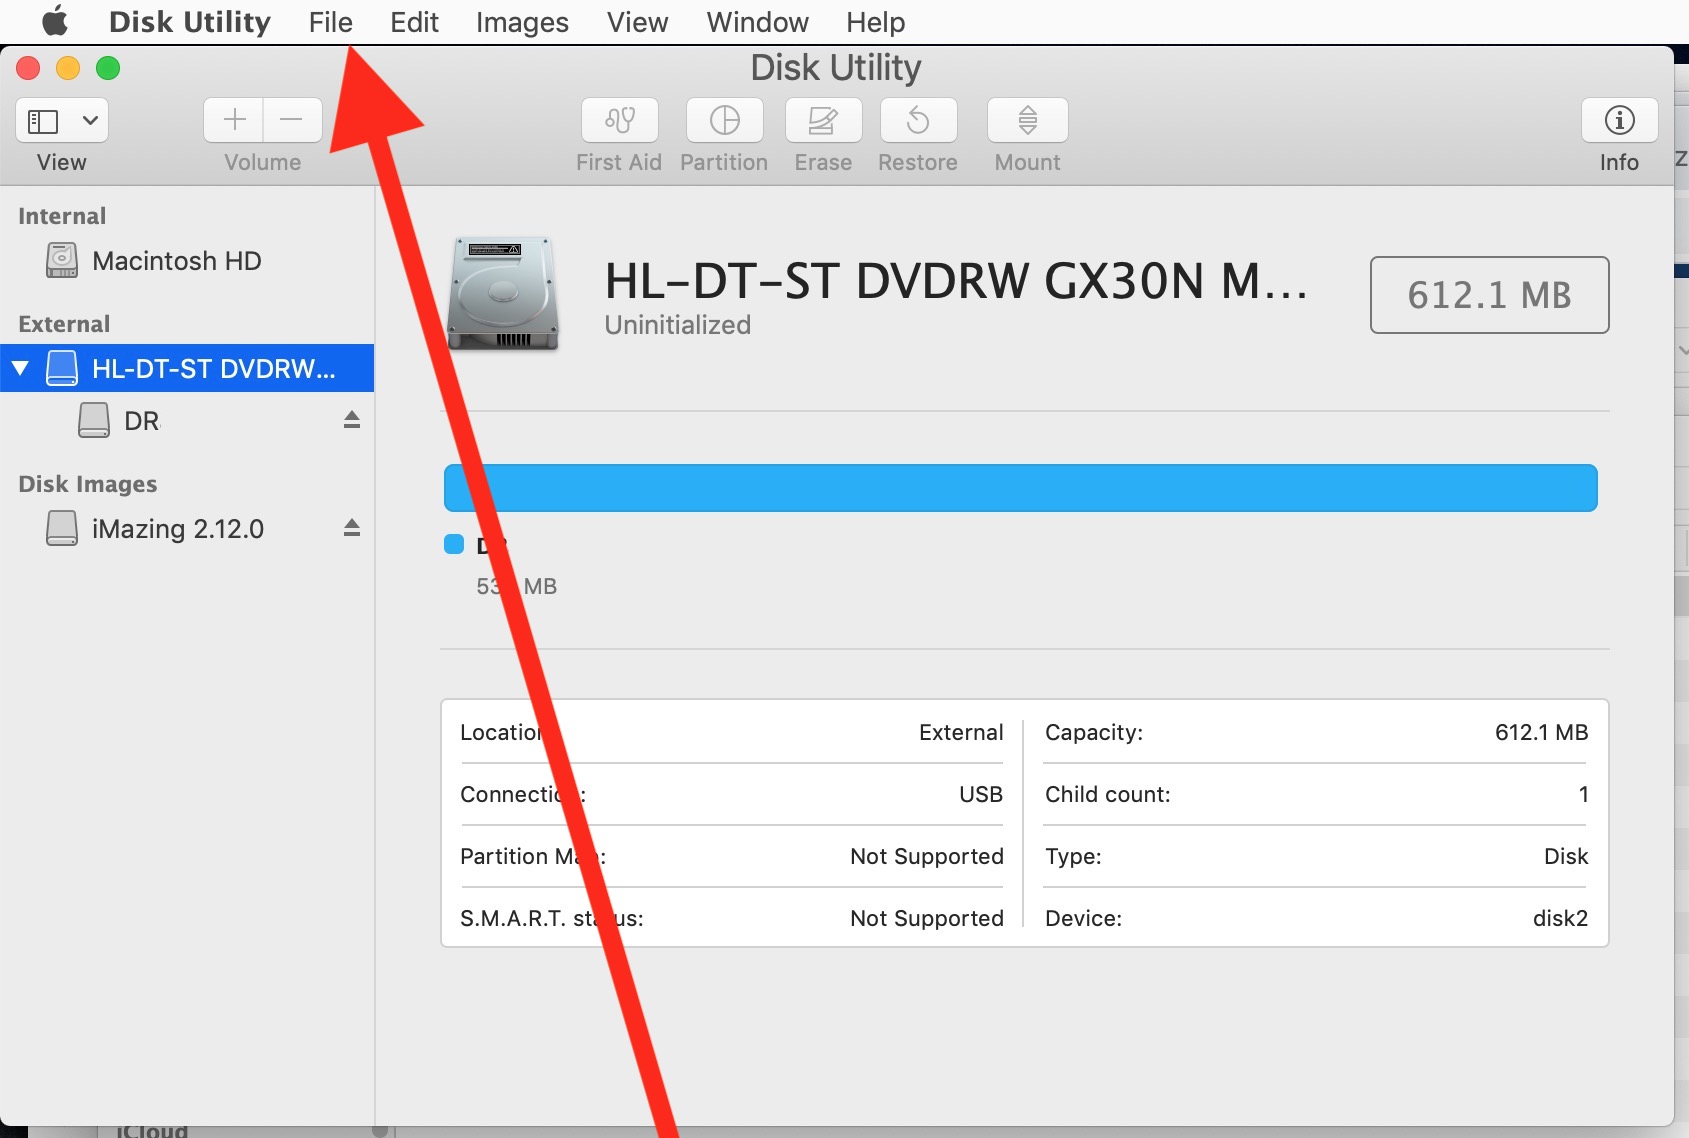The width and height of the screenshot is (1689, 1138).
Task: Open the Images menu
Action: 522,22
